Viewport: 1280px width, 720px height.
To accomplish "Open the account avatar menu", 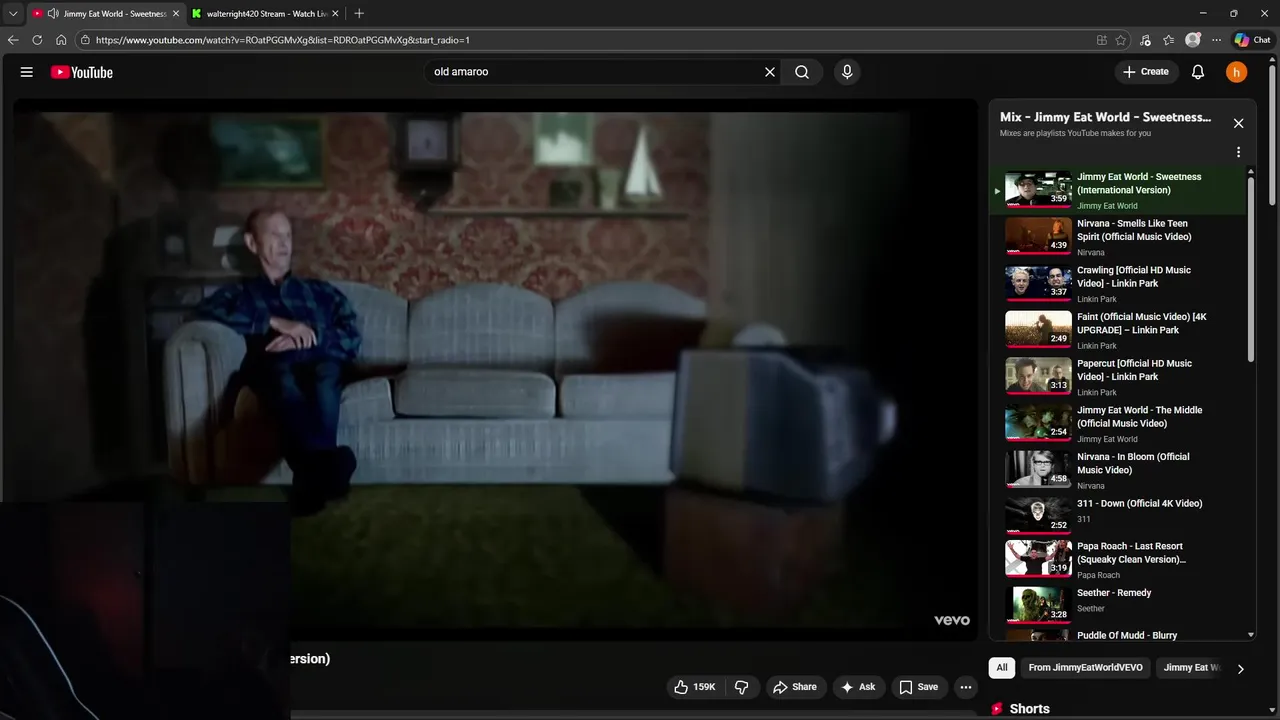I will tap(1237, 72).
